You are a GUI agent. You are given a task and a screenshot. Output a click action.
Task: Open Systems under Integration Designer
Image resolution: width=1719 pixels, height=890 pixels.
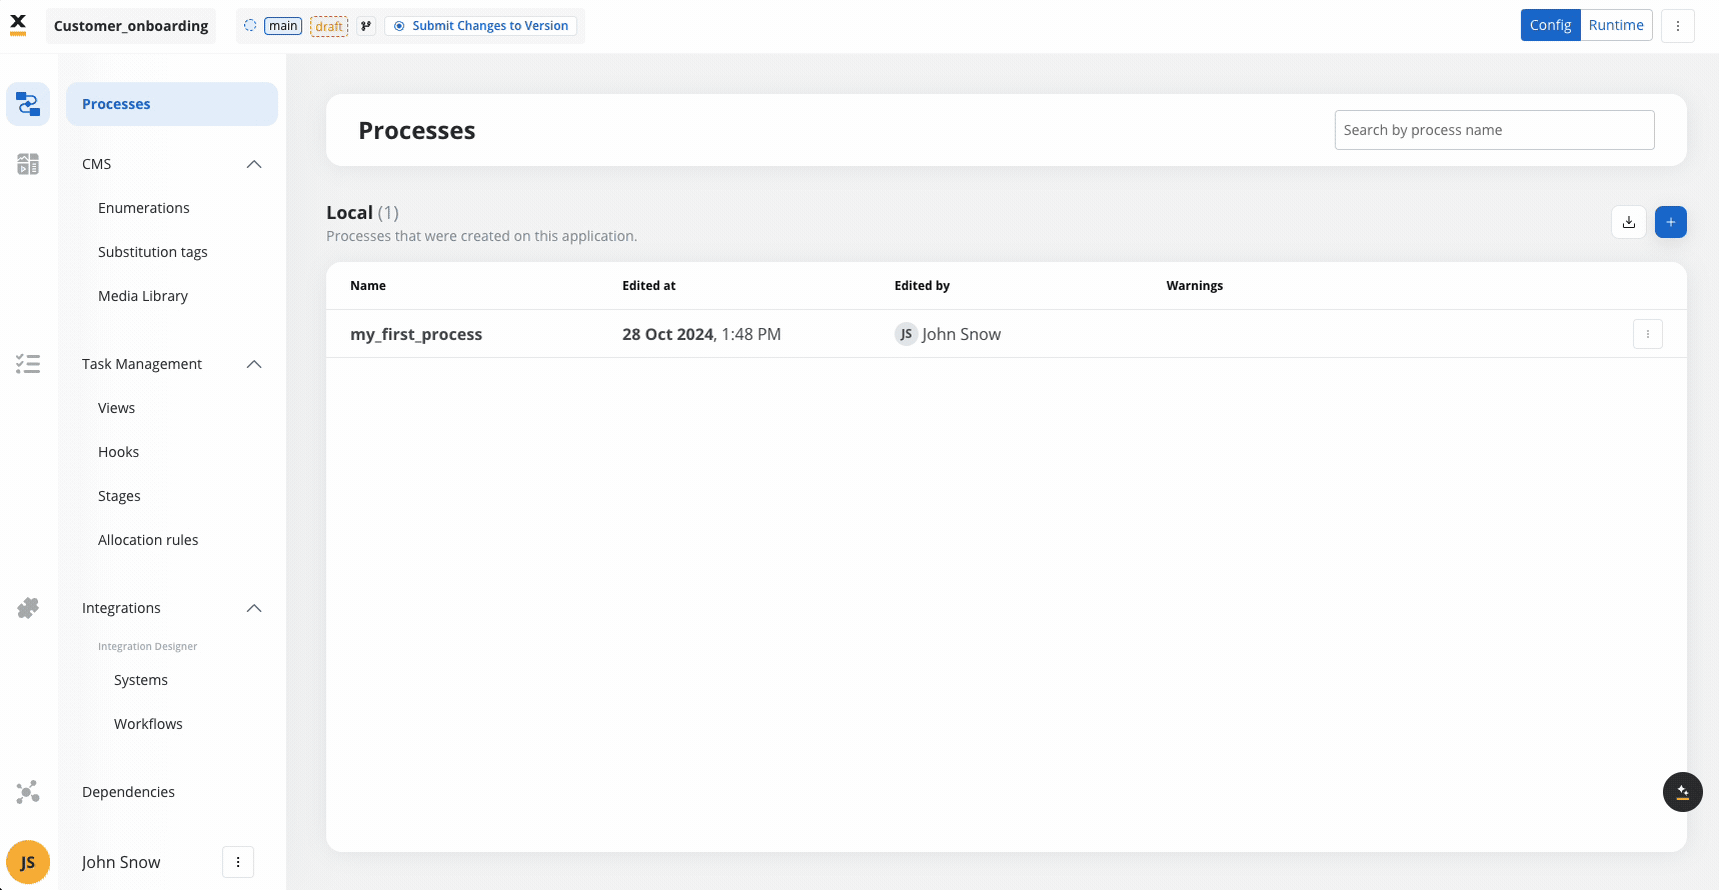pyautogui.click(x=141, y=680)
